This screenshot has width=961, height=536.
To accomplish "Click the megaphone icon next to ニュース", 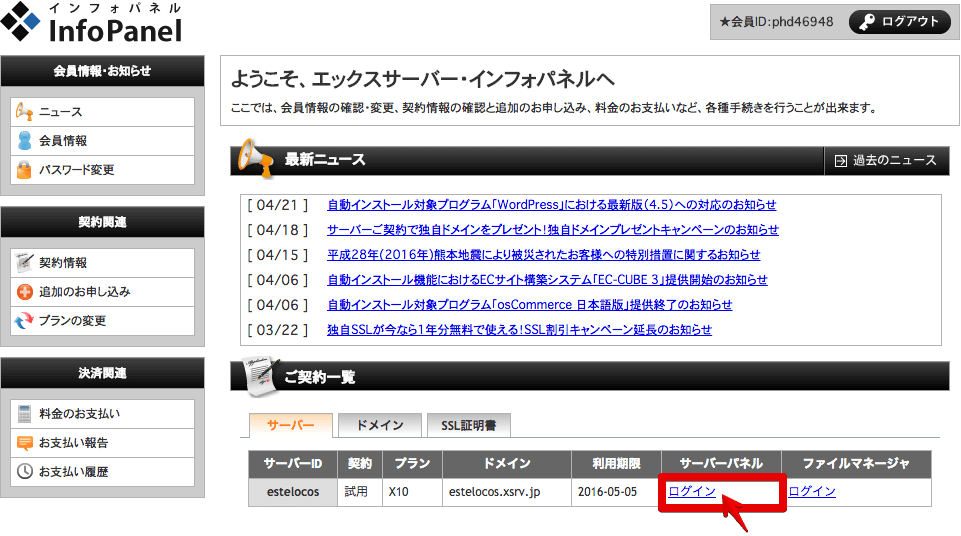I will (24, 111).
